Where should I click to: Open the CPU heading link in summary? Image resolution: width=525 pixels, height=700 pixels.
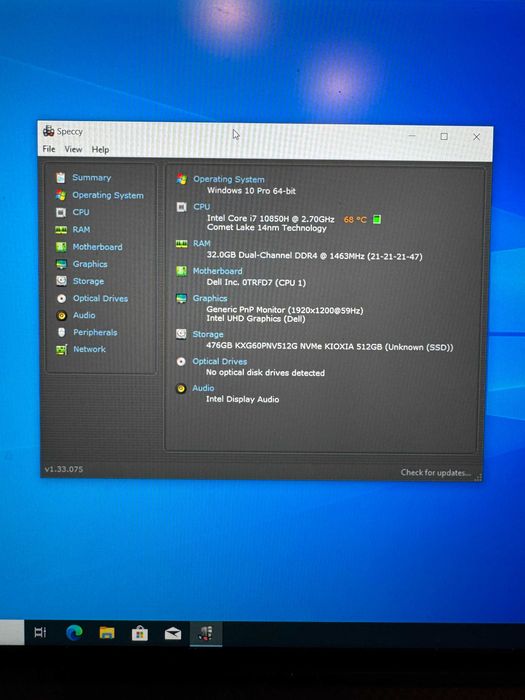[201, 207]
